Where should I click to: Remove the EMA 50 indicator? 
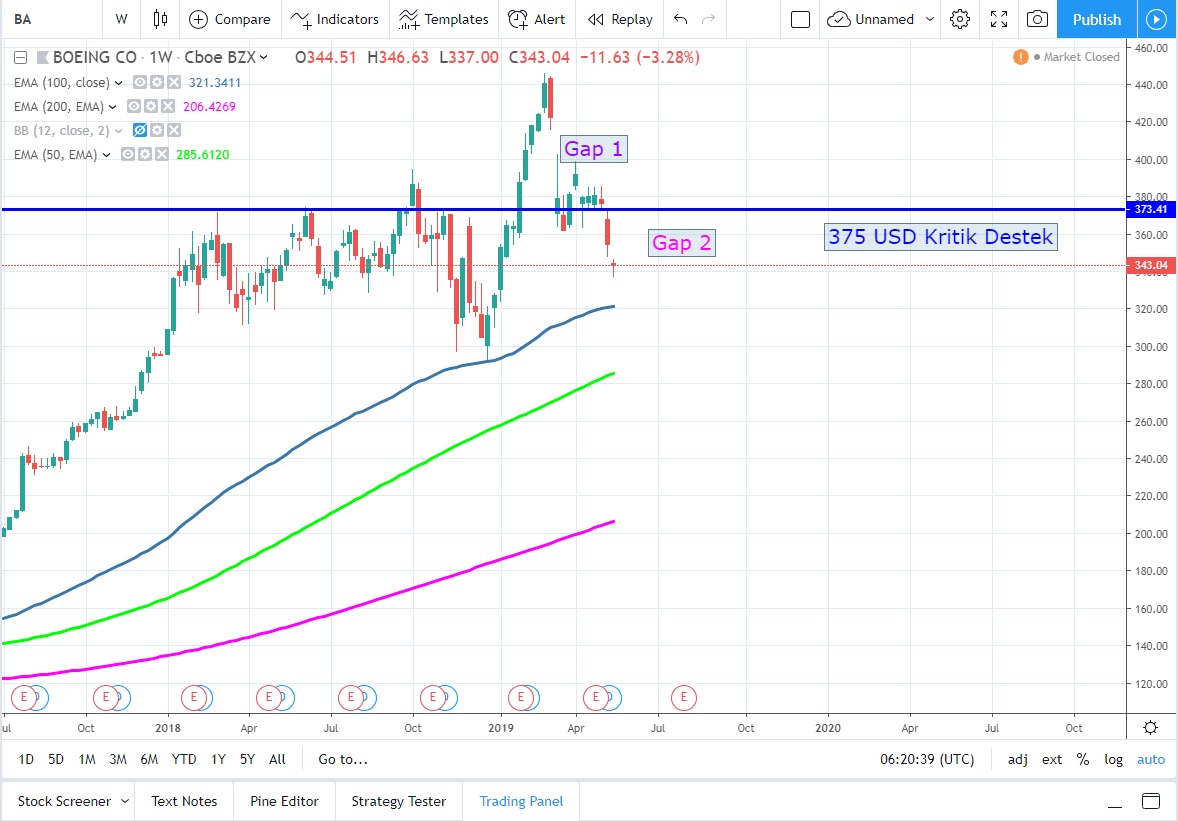tap(162, 155)
